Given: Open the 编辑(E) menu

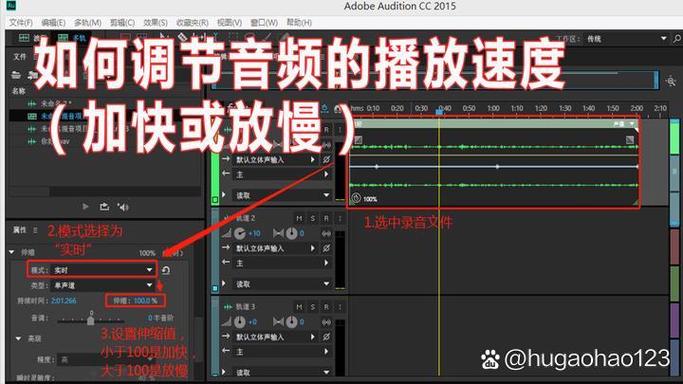Looking at the screenshot, I should click(53, 22).
